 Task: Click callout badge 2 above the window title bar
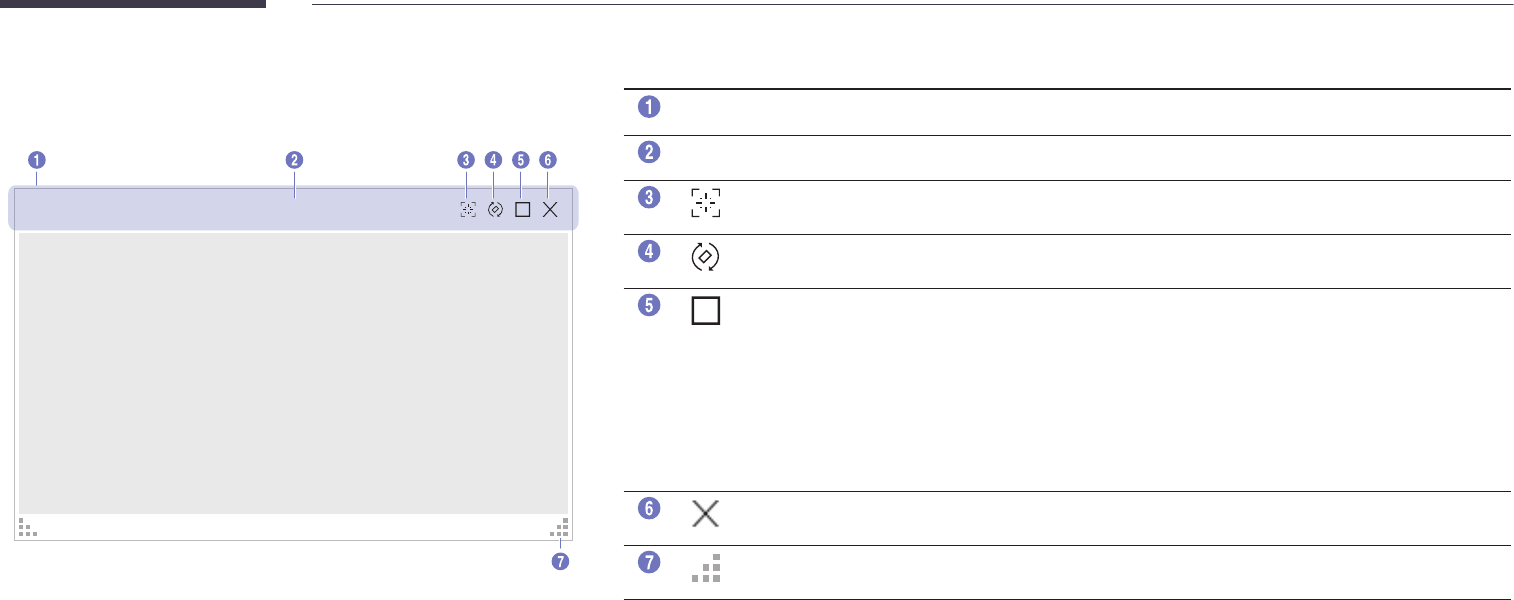click(294, 159)
